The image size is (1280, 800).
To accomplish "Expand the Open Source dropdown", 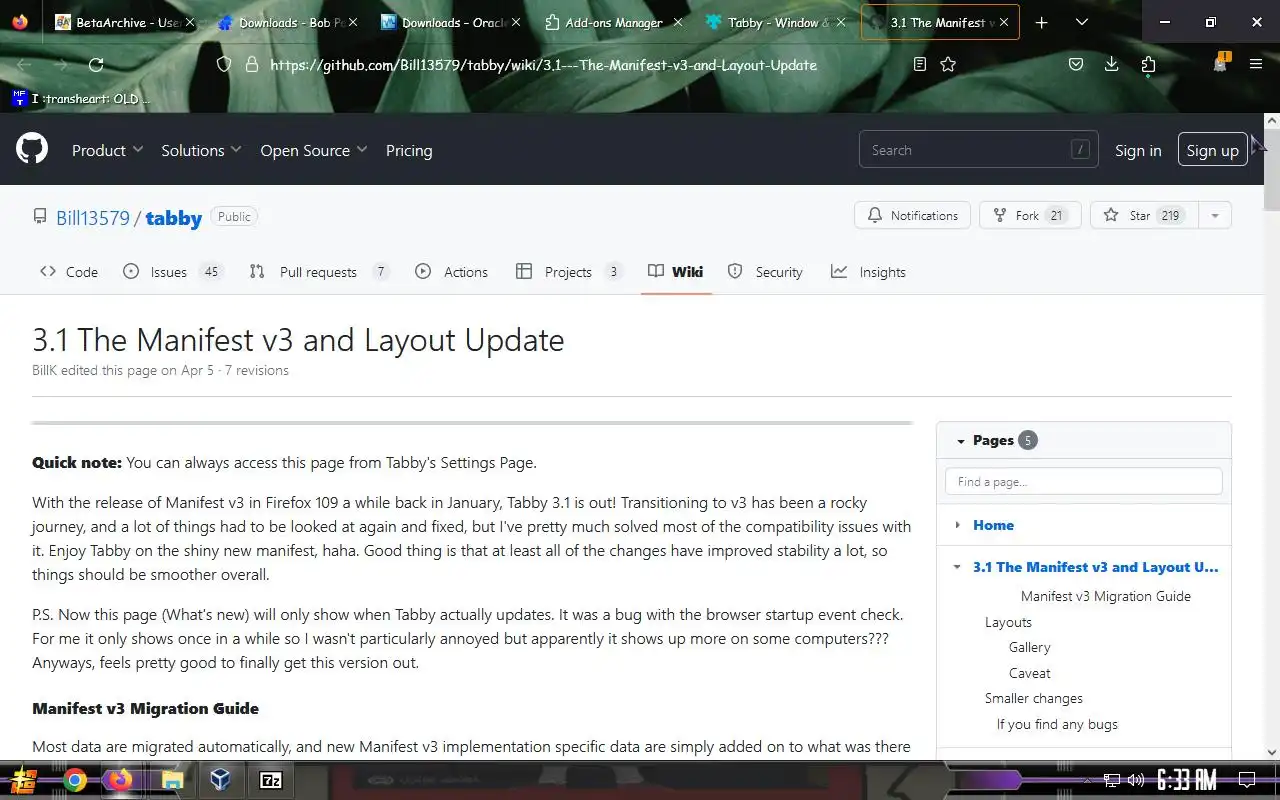I will click(314, 150).
